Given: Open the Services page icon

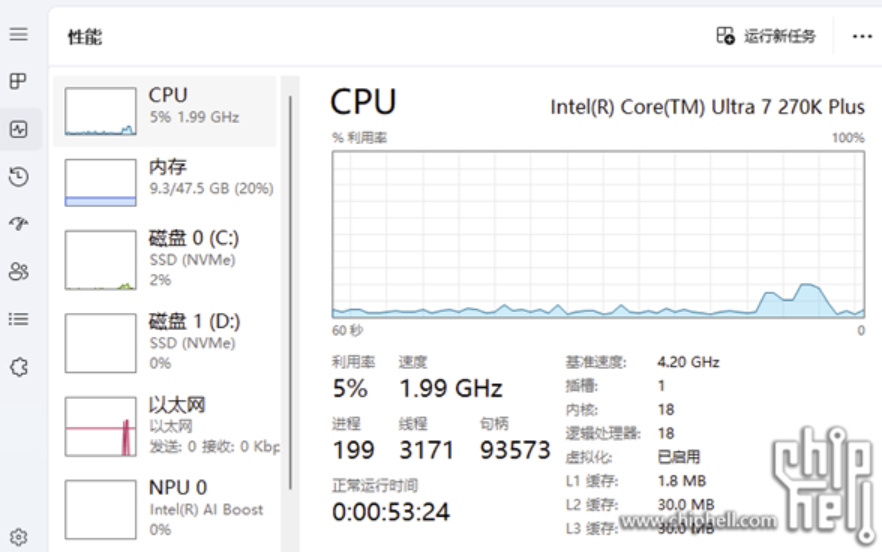Looking at the screenshot, I should (x=18, y=367).
